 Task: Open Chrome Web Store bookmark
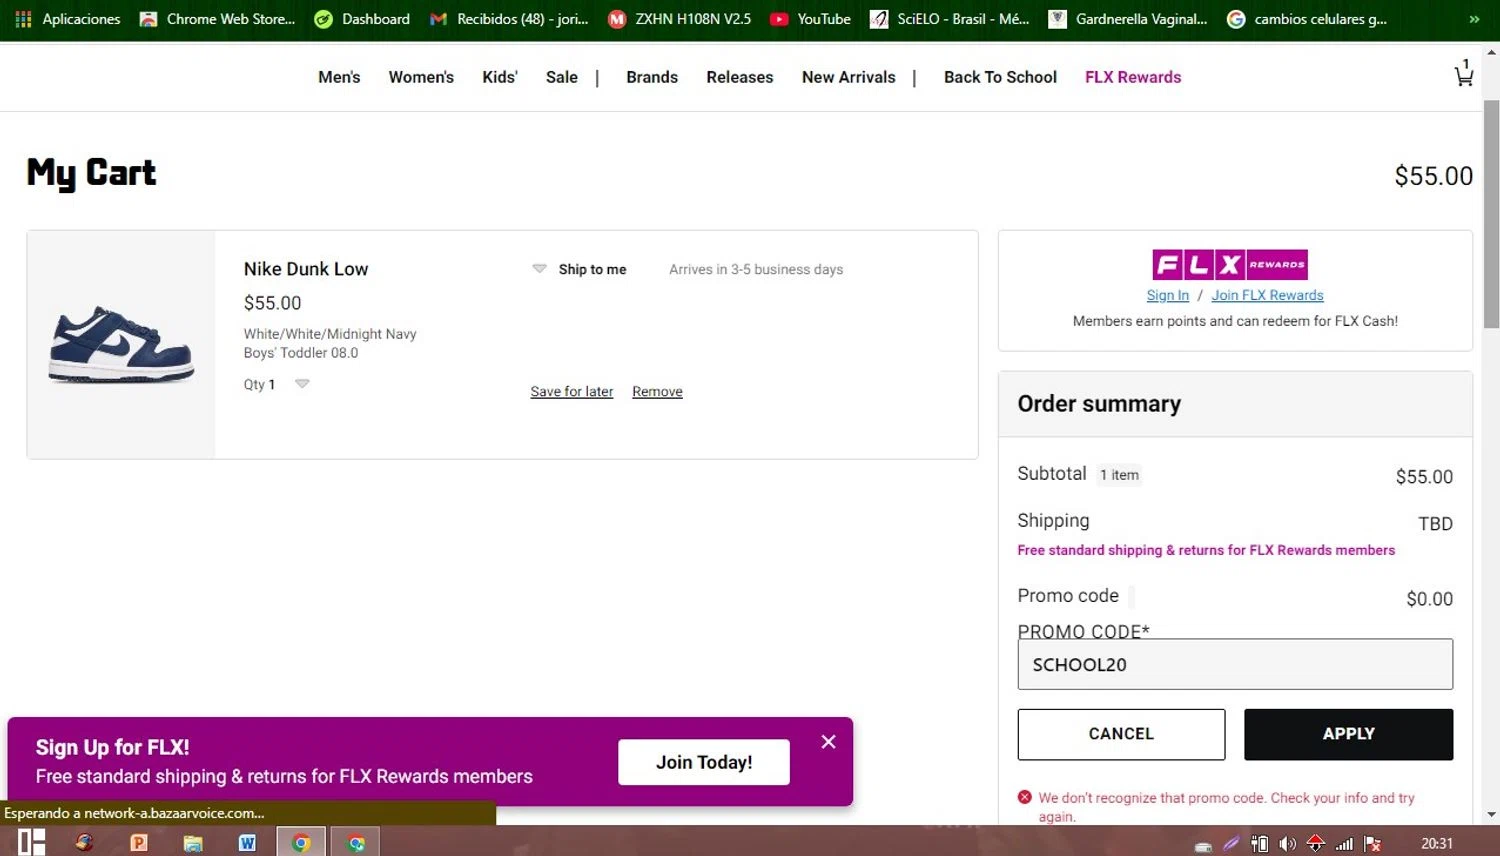point(218,19)
